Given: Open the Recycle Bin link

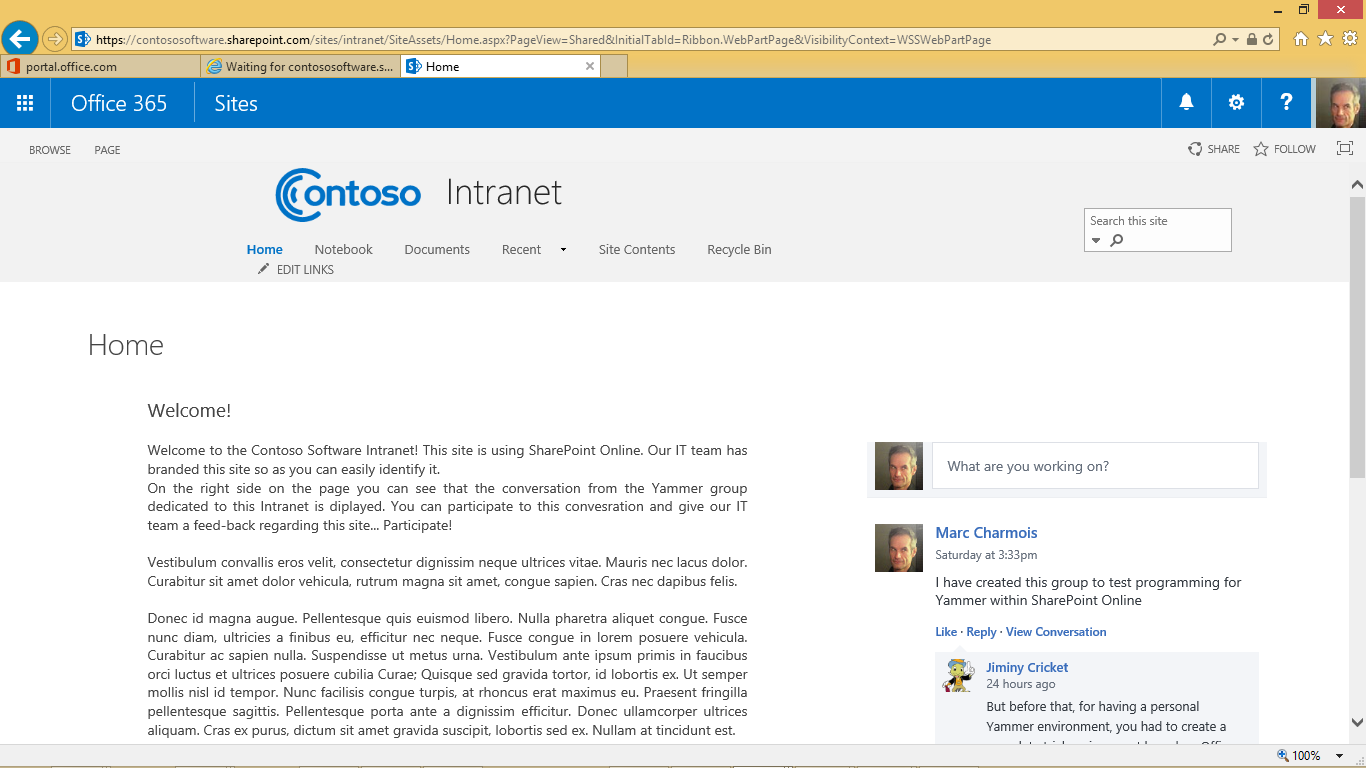Looking at the screenshot, I should 739,250.
